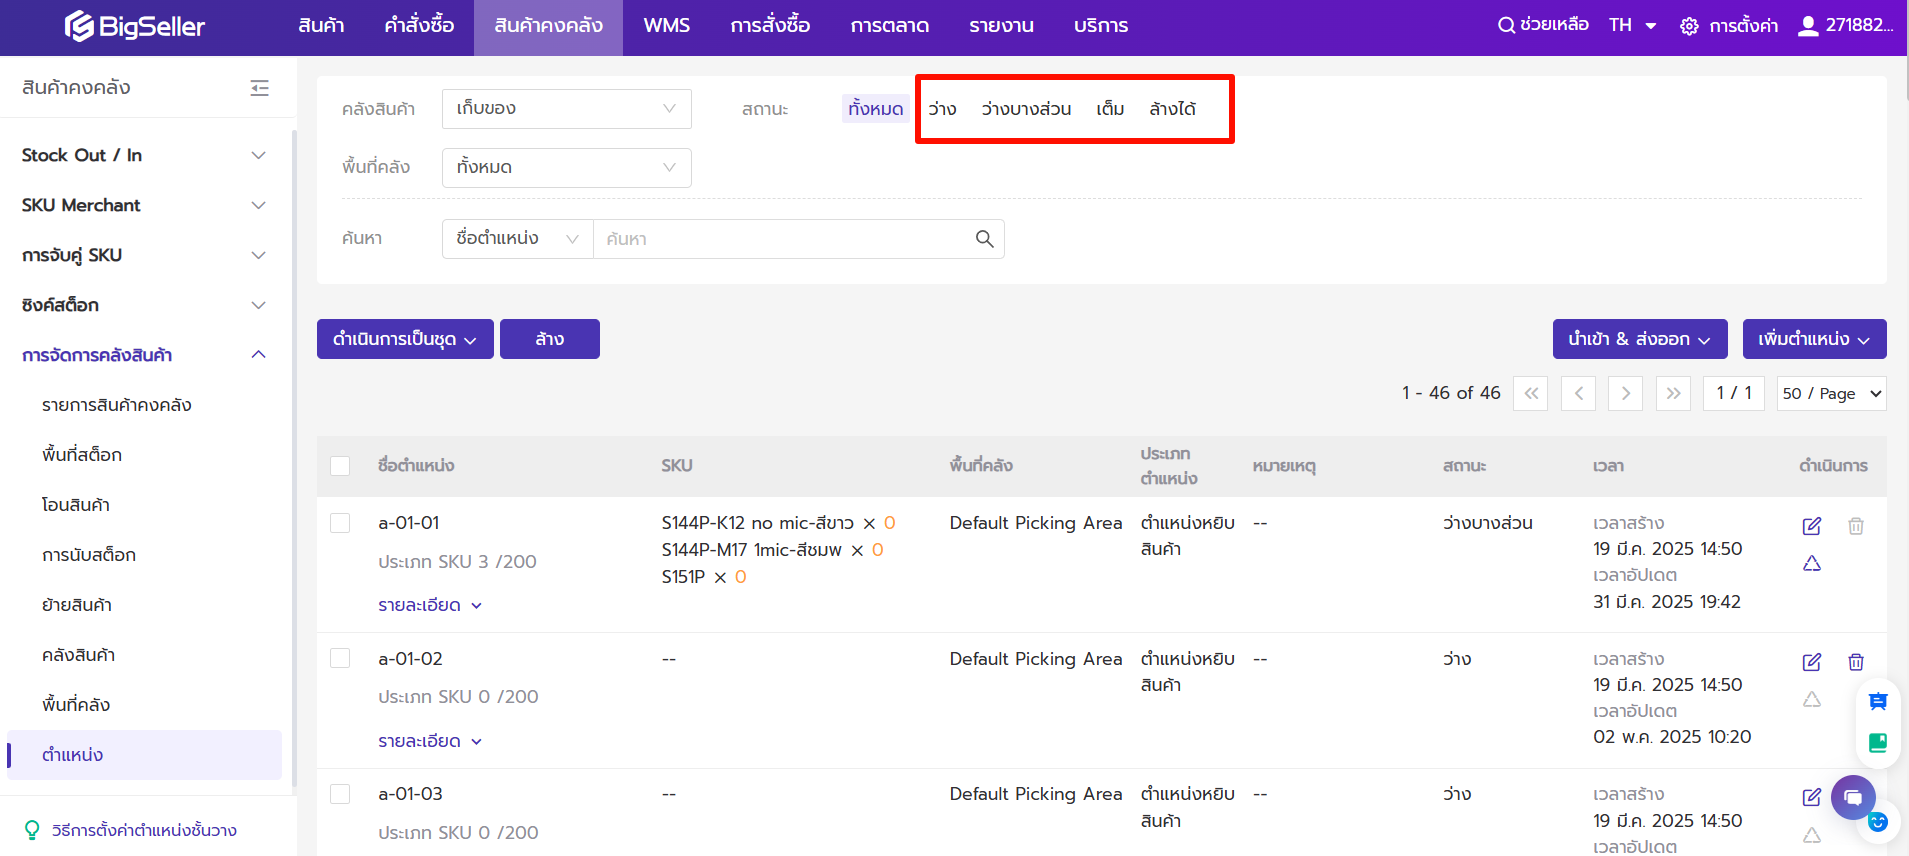The width and height of the screenshot is (1909, 856).
Task: Delete location a-01-01 trash icon
Action: click(x=1856, y=526)
